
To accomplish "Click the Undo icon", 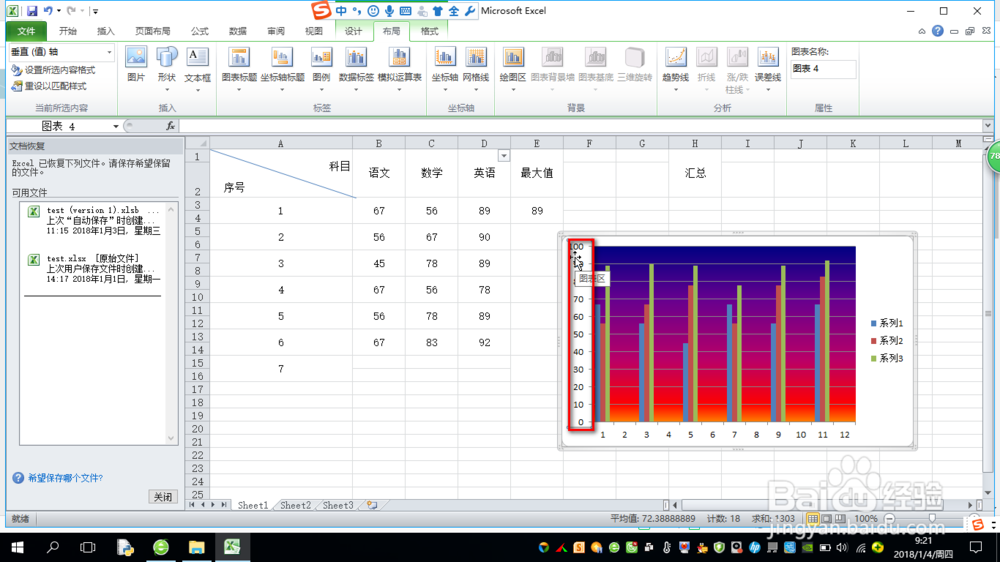I will point(48,11).
